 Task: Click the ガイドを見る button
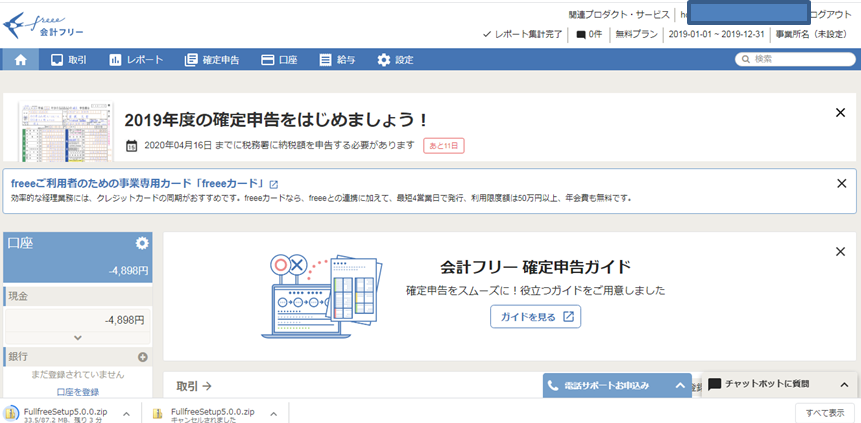535,317
